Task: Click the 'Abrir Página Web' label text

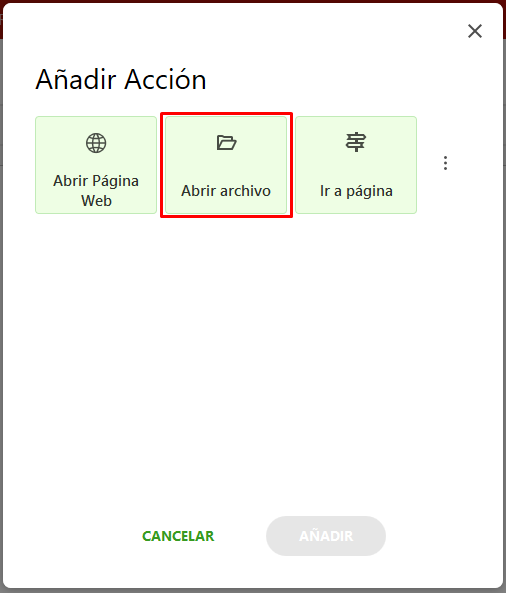Action: 96,191
